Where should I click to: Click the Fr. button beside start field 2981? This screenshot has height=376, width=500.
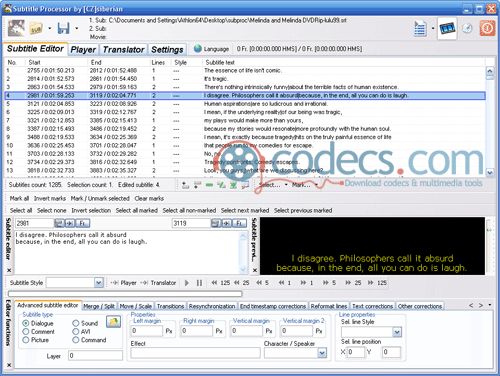(x=83, y=223)
